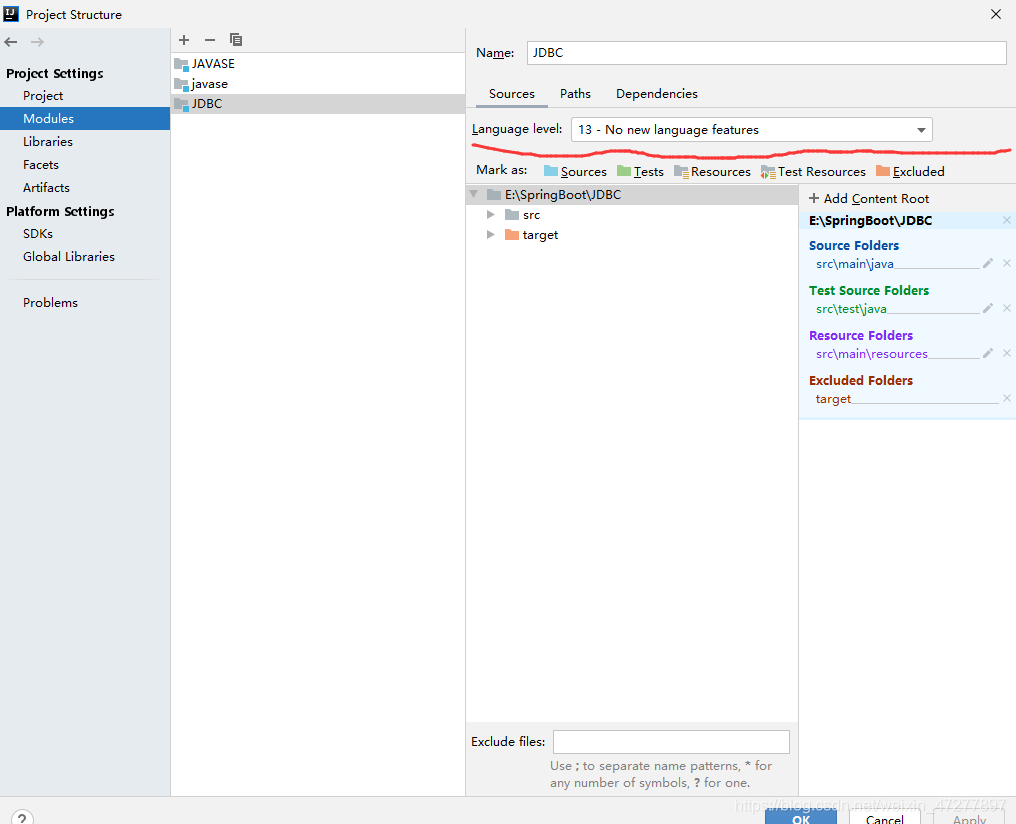Viewport: 1016px width, 824px height.
Task: Unmark src\main\resources resource folder
Action: coord(1006,353)
